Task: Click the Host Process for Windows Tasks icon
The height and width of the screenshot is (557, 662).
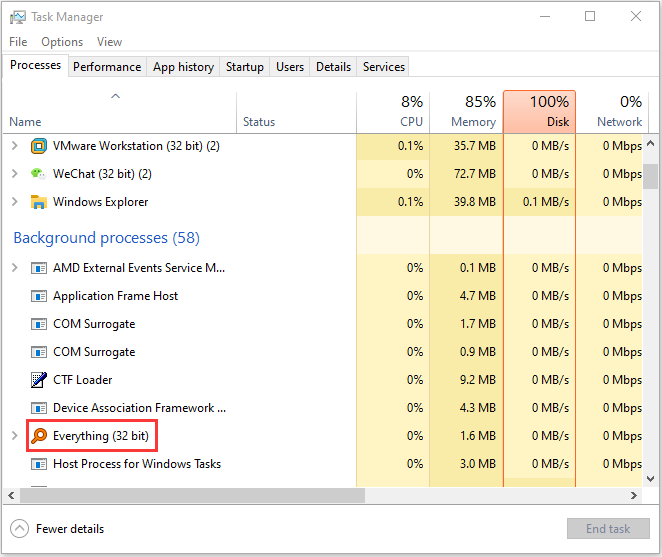Action: (39, 464)
